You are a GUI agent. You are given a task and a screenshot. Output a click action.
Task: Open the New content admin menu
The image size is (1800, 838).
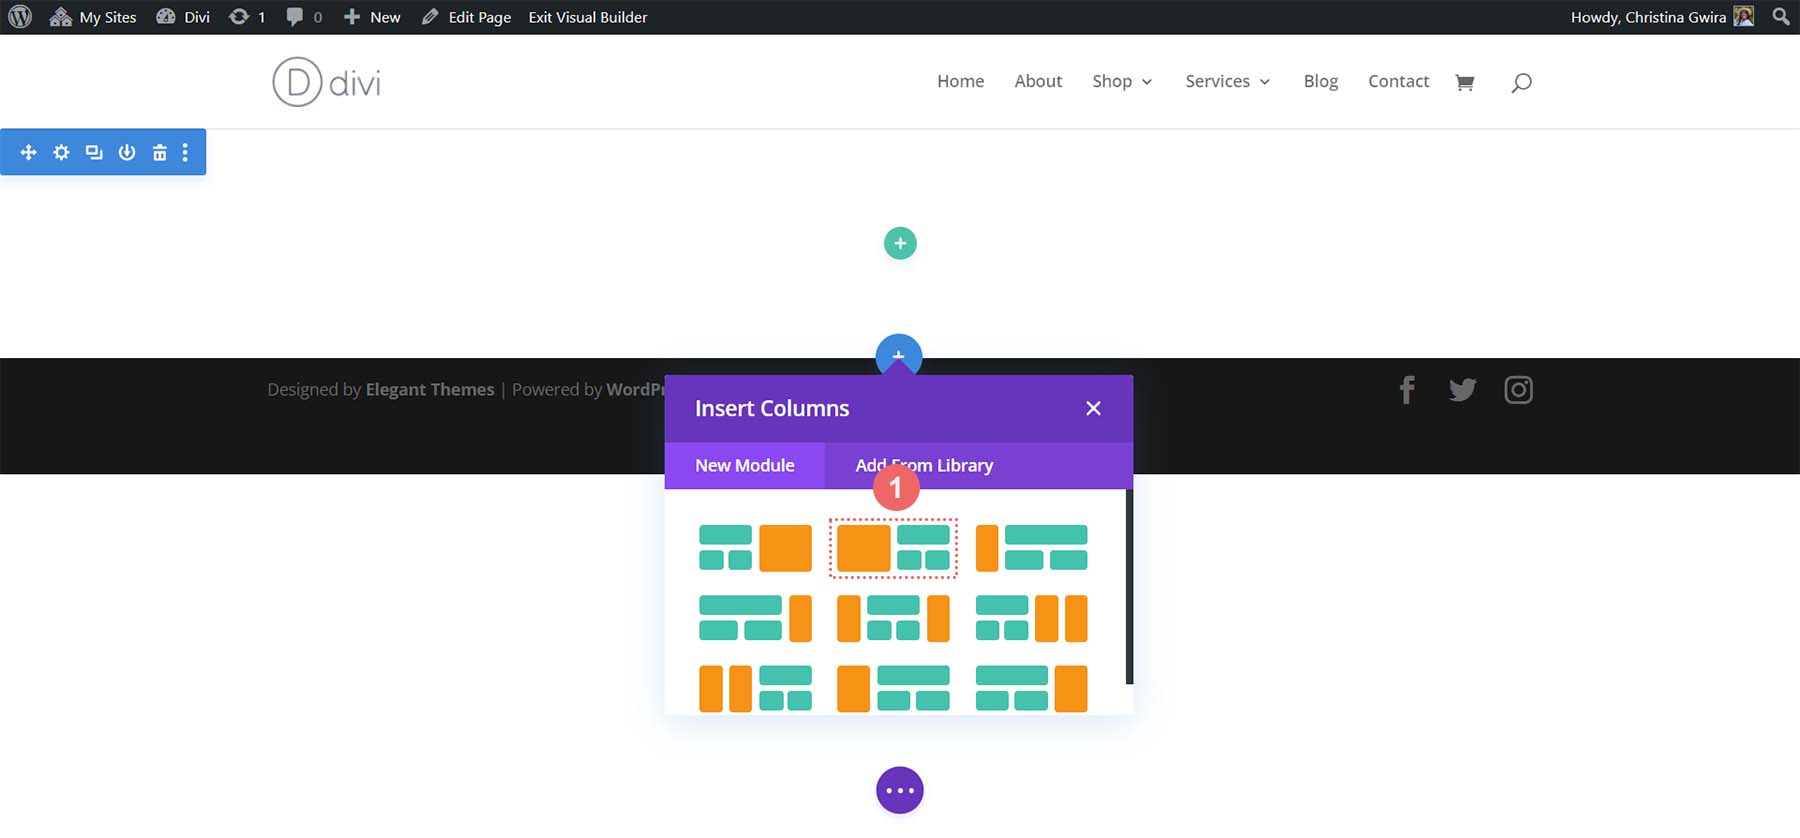click(x=372, y=17)
